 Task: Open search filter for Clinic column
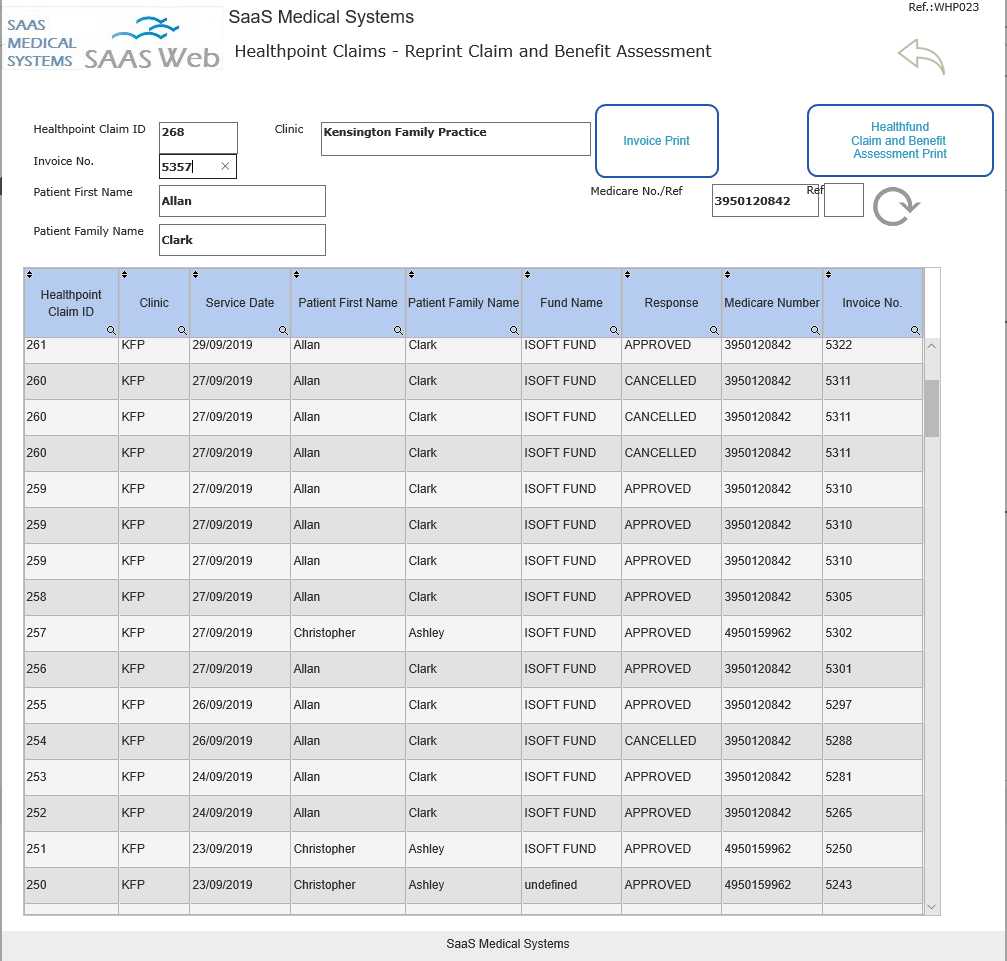(x=182, y=330)
